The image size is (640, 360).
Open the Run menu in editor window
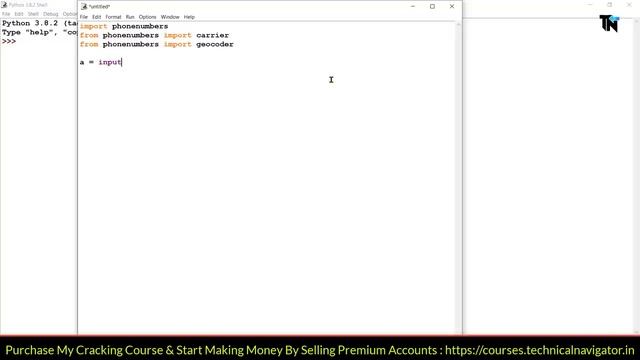(x=130, y=17)
